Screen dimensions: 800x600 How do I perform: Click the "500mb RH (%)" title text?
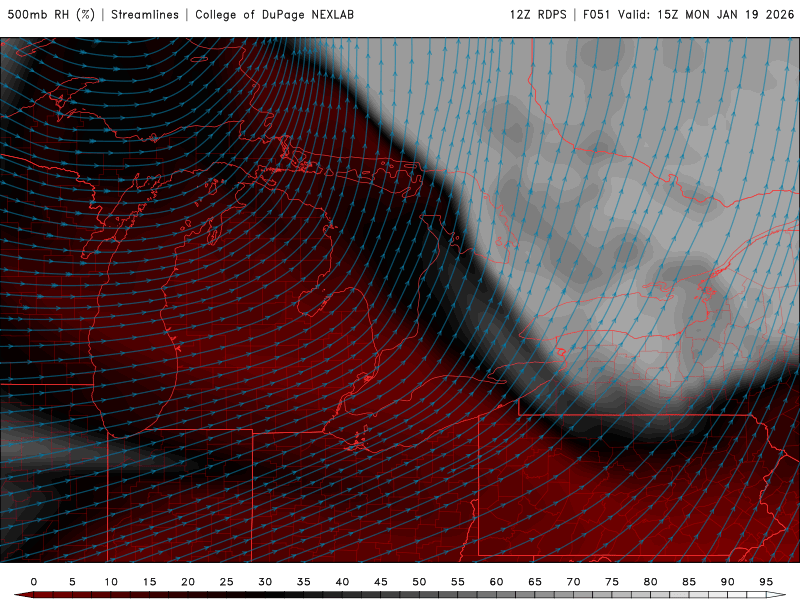[51, 15]
